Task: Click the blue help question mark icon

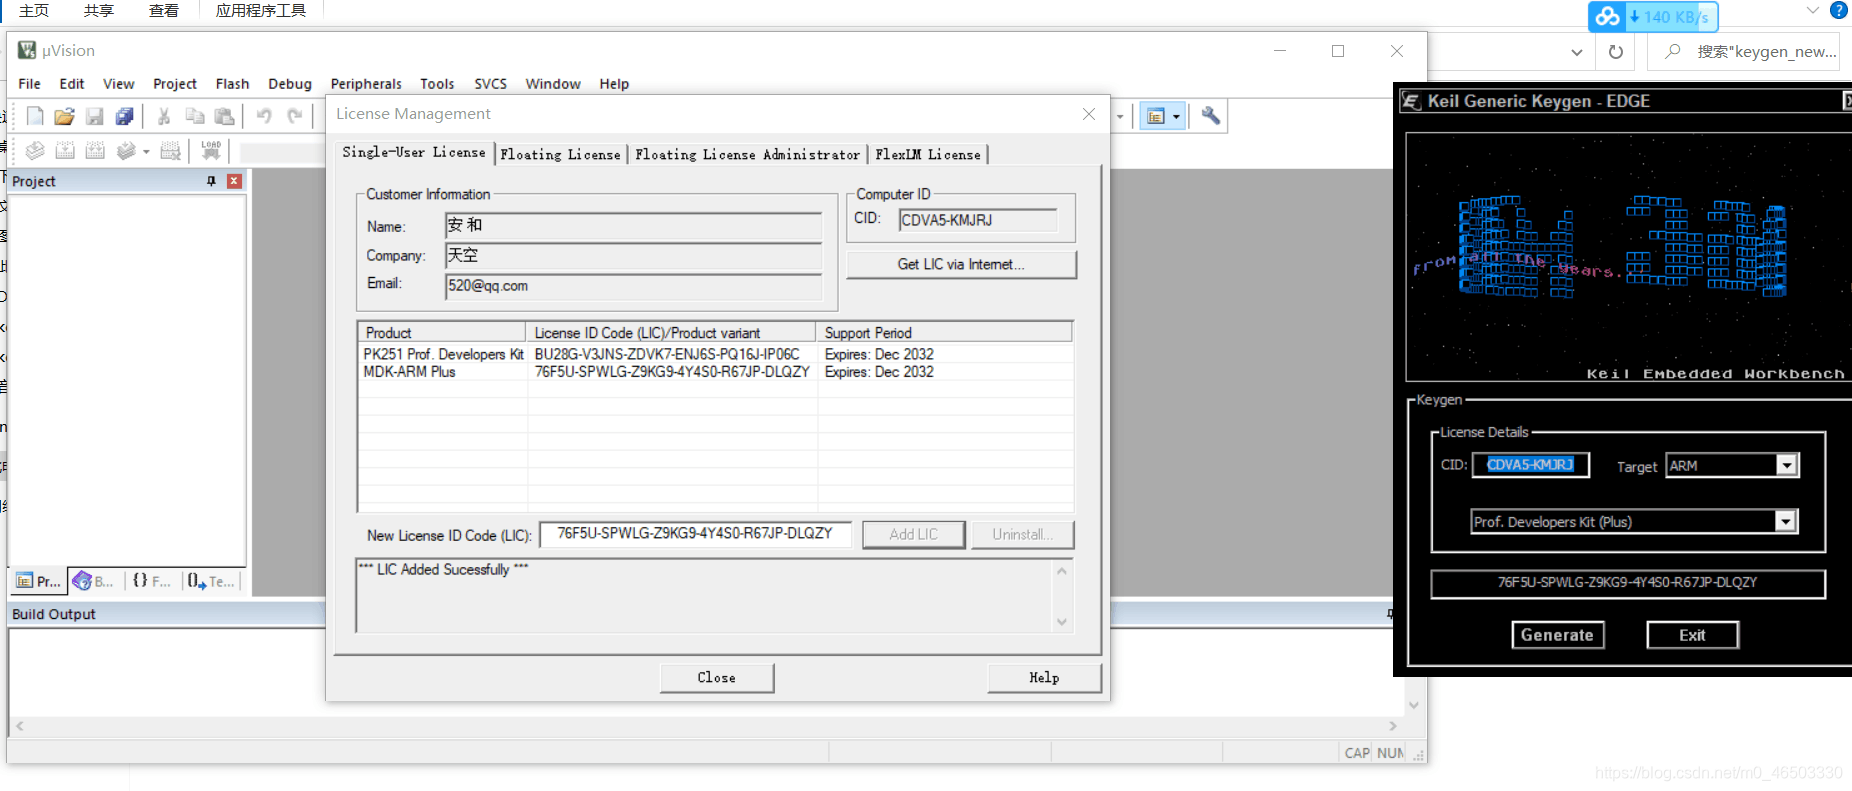Action: 1839,11
